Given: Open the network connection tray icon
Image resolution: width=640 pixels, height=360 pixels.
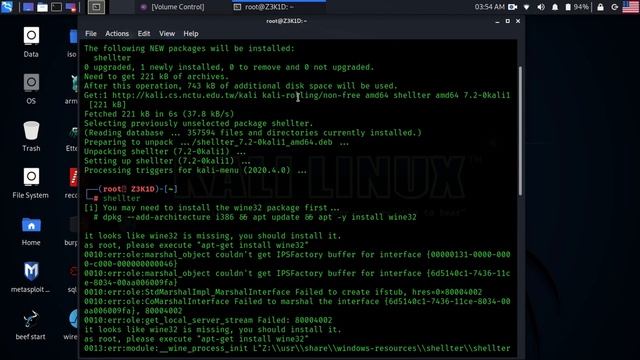Looking at the screenshot, I should 527,7.
